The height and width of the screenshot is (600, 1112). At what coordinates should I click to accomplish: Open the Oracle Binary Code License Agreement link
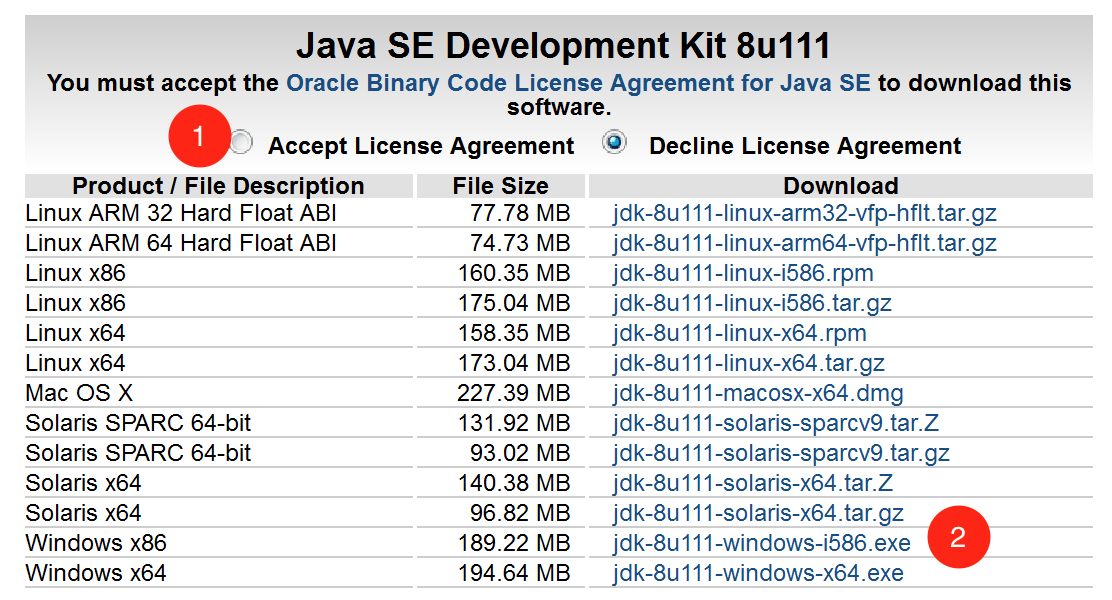tap(578, 83)
